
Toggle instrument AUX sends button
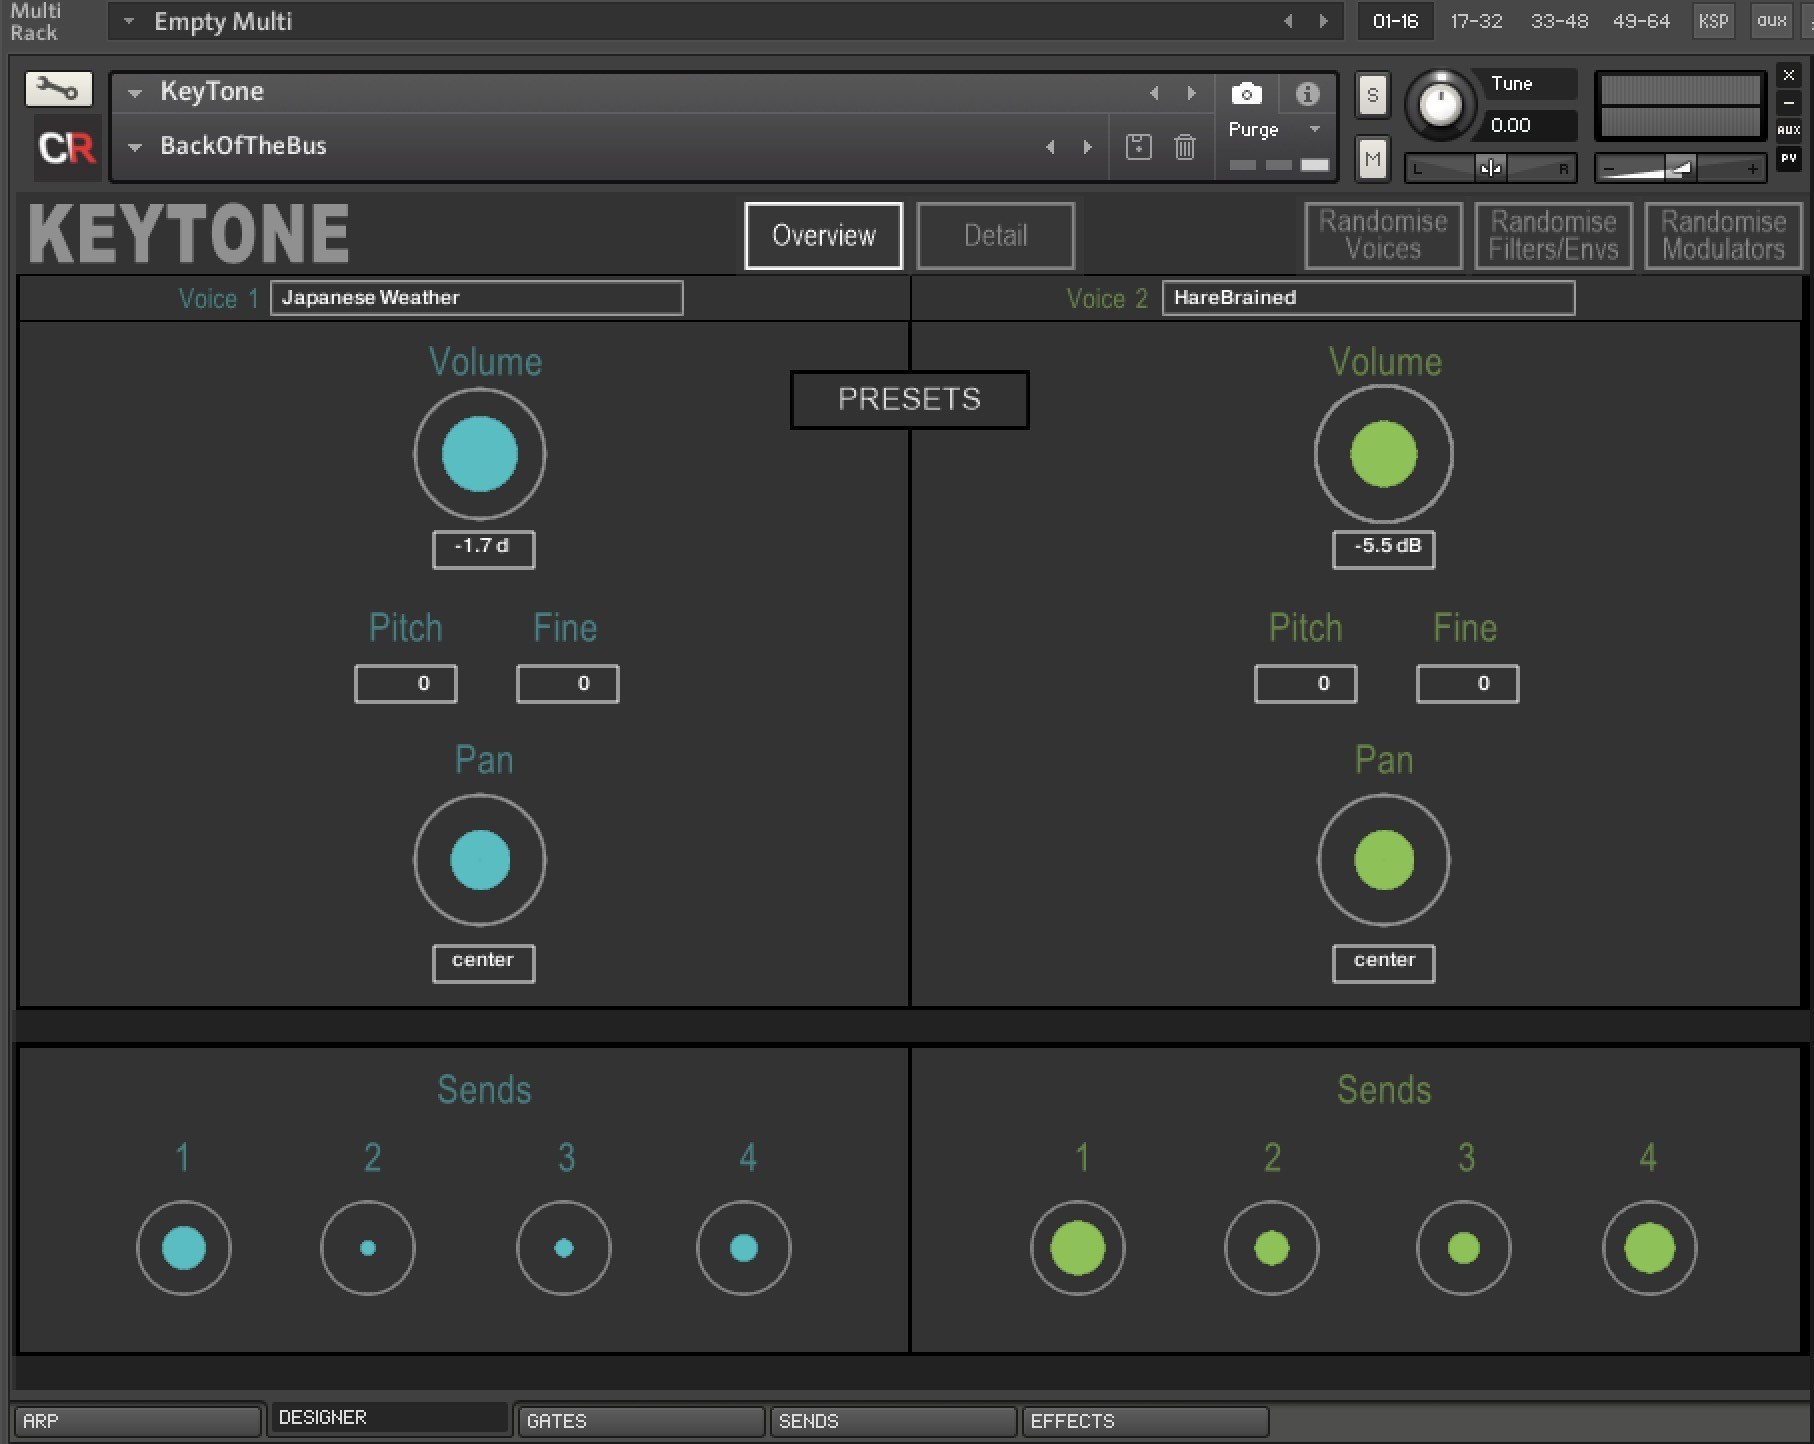(x=1789, y=130)
